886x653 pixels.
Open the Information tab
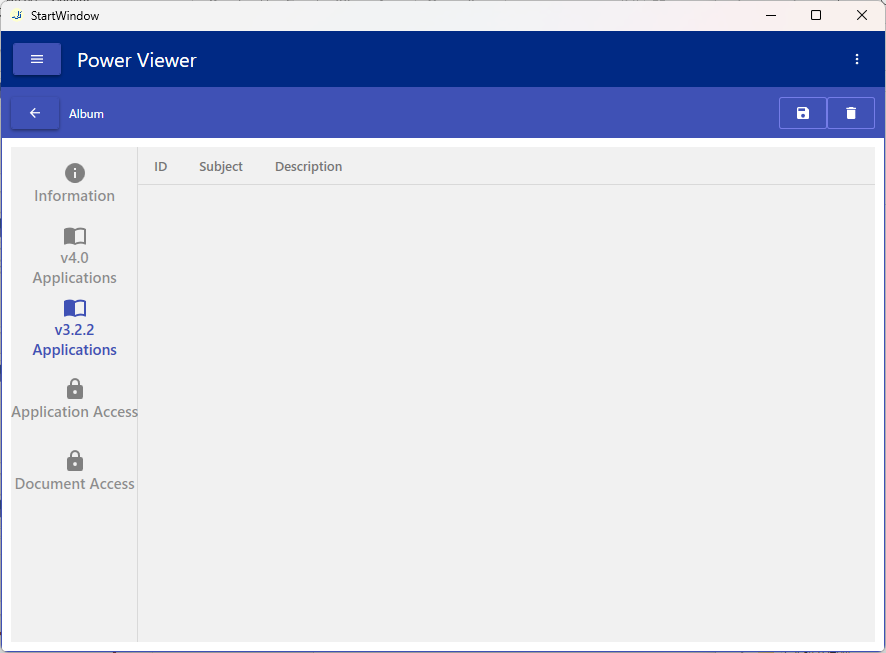pos(75,184)
